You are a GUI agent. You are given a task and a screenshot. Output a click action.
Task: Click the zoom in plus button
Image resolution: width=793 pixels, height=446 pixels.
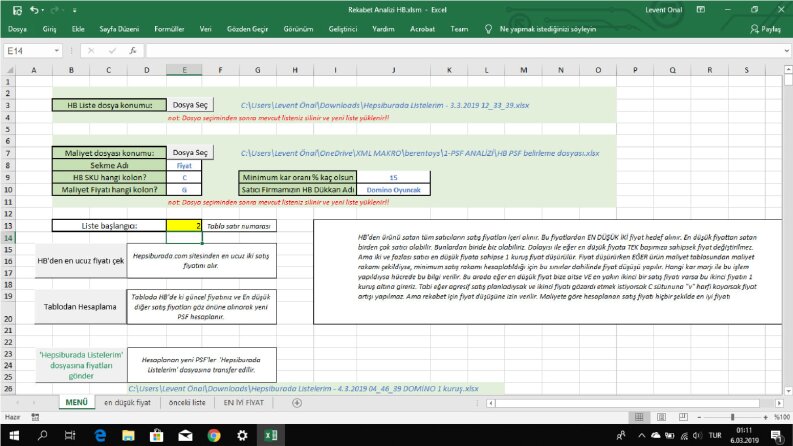(x=765, y=417)
